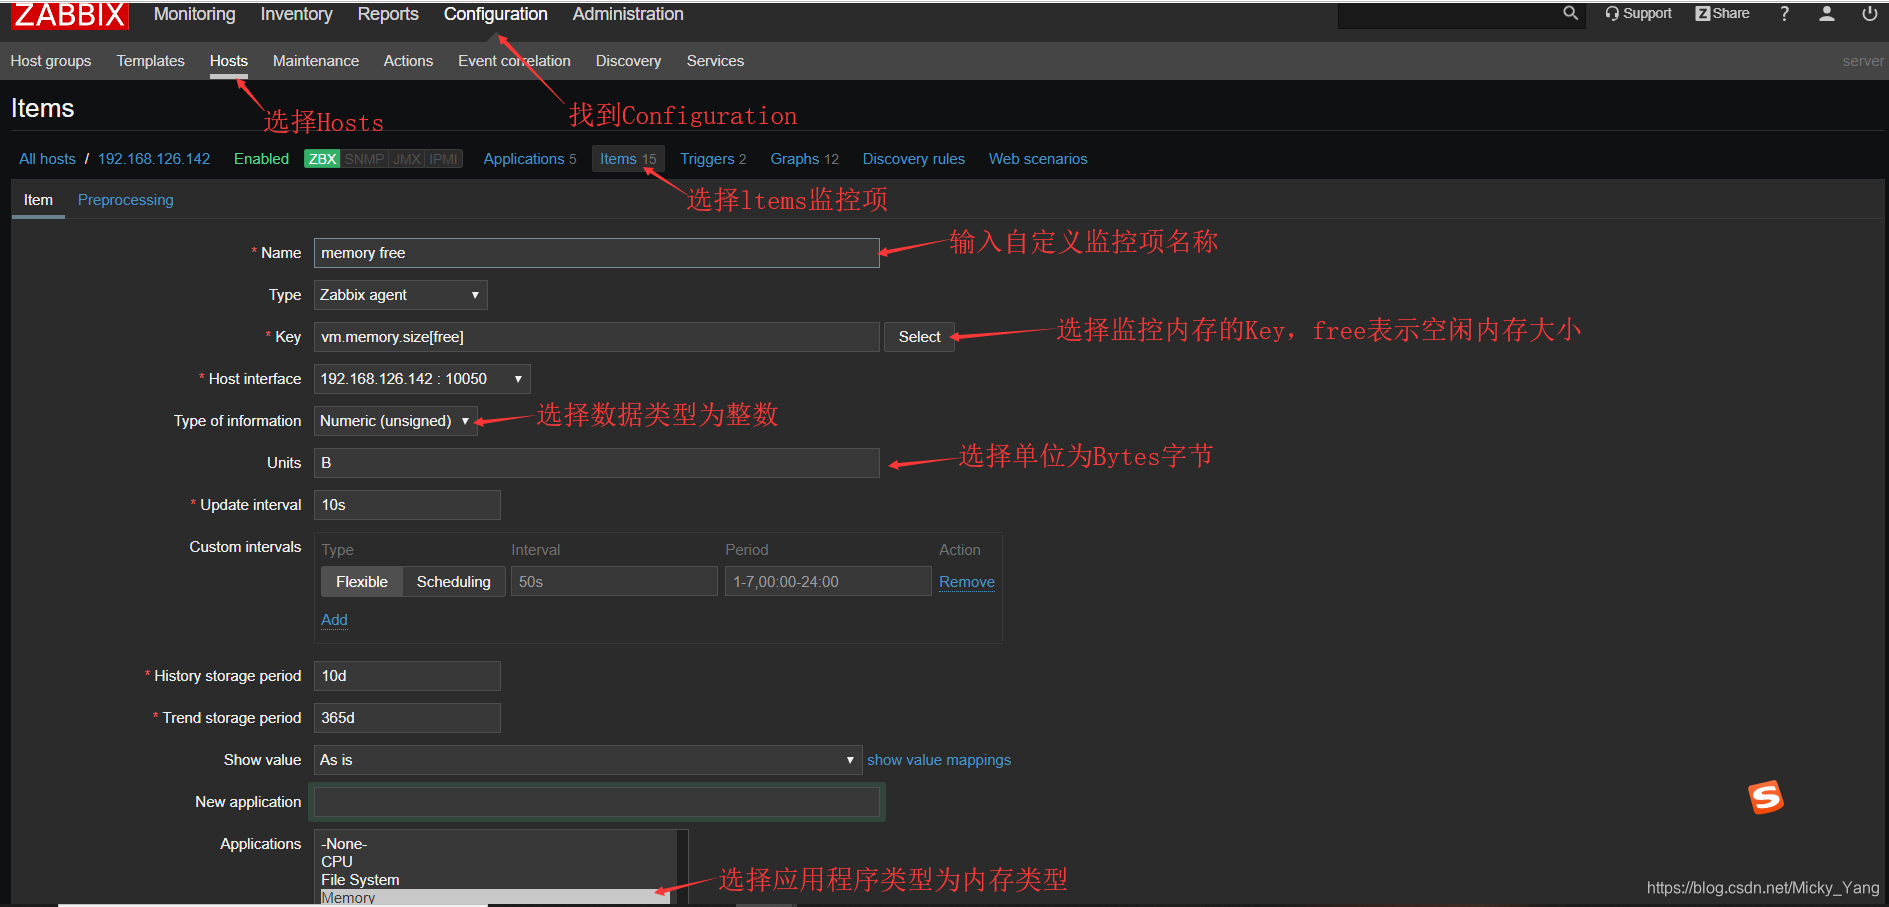
Task: Open the Show value dropdown
Action: click(587, 760)
